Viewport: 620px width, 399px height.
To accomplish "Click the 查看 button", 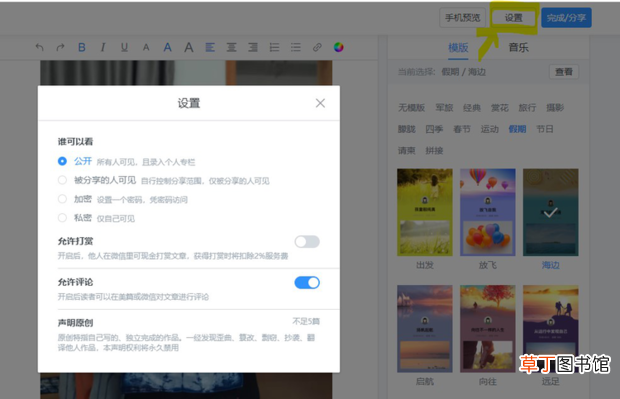I will [x=564, y=72].
